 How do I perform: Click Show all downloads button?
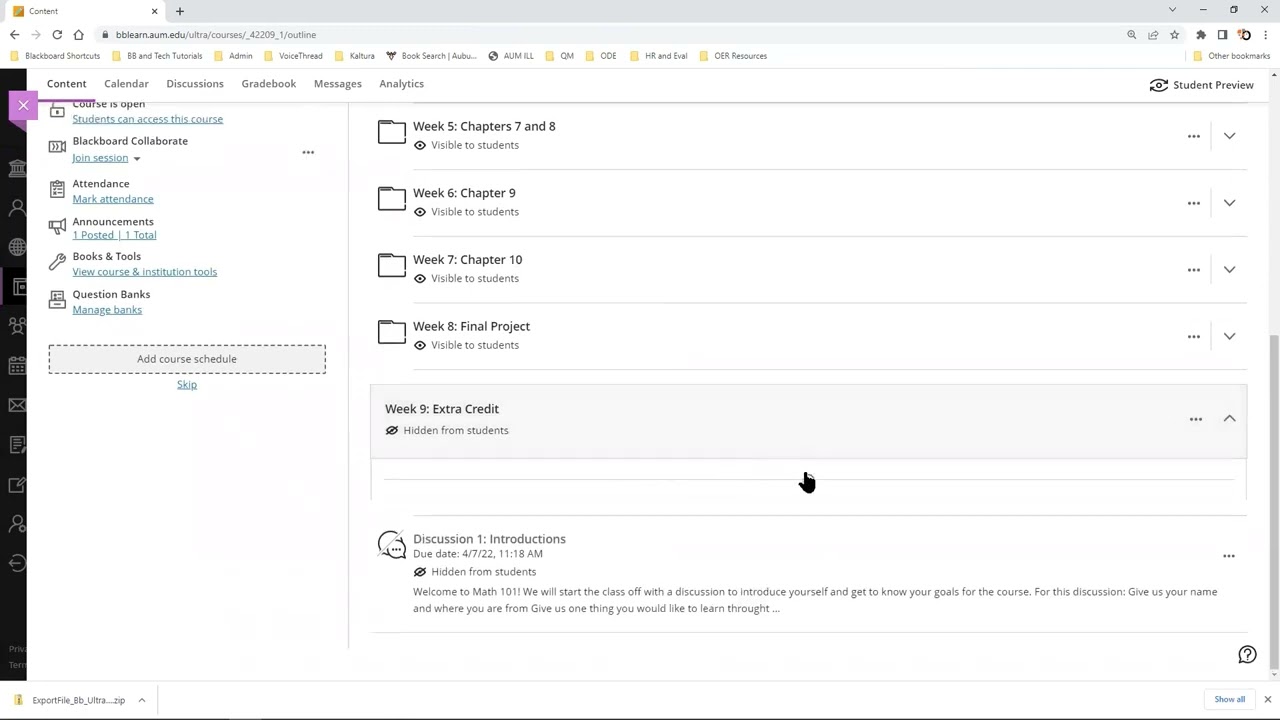coord(1229,700)
